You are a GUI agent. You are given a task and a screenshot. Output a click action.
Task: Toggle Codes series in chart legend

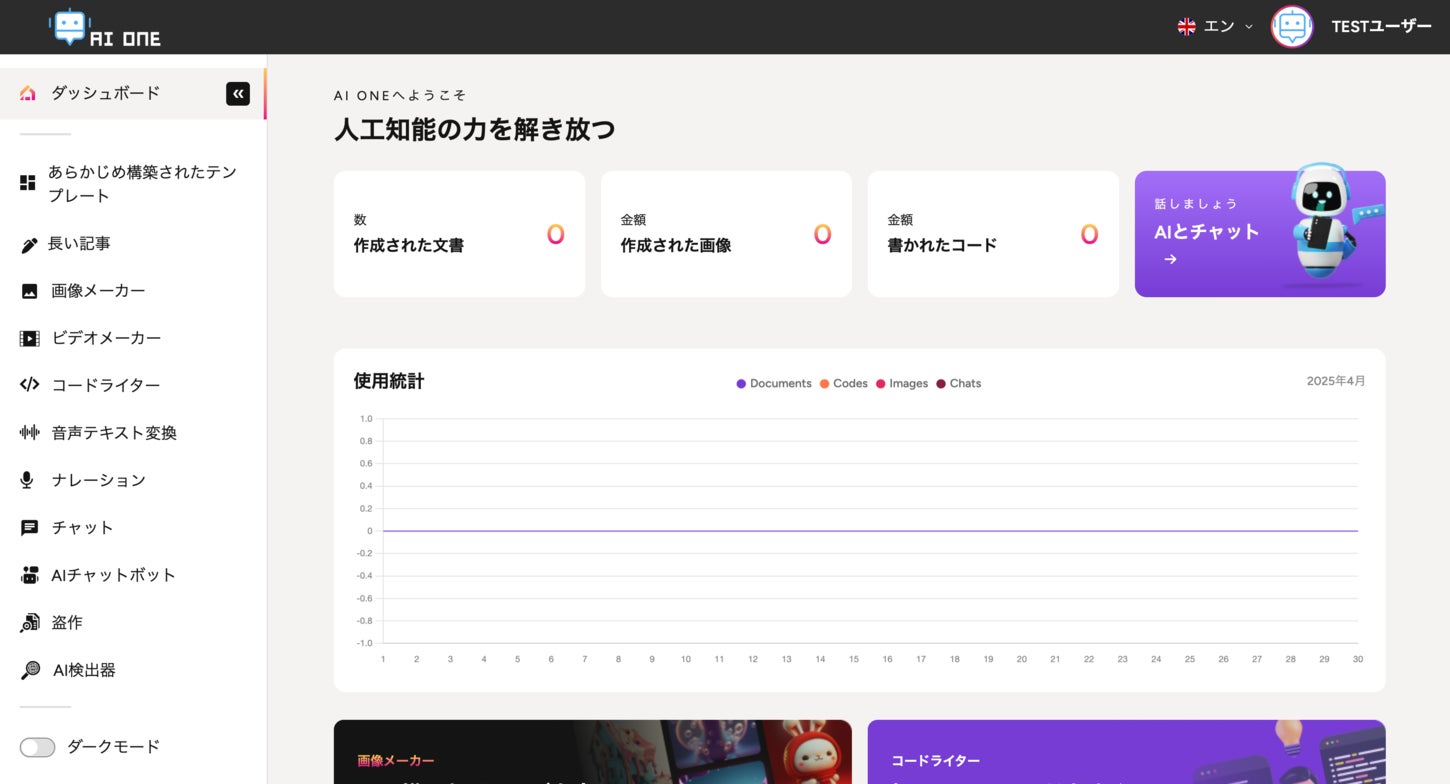[x=844, y=384]
